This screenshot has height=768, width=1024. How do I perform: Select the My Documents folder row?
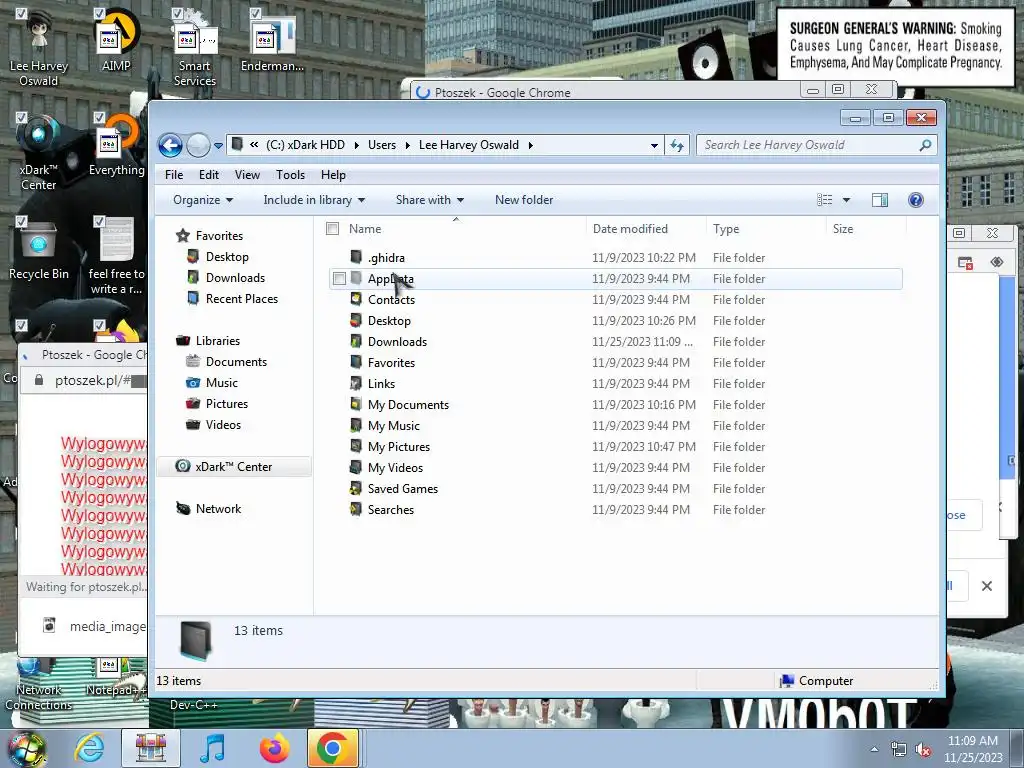click(x=616, y=405)
